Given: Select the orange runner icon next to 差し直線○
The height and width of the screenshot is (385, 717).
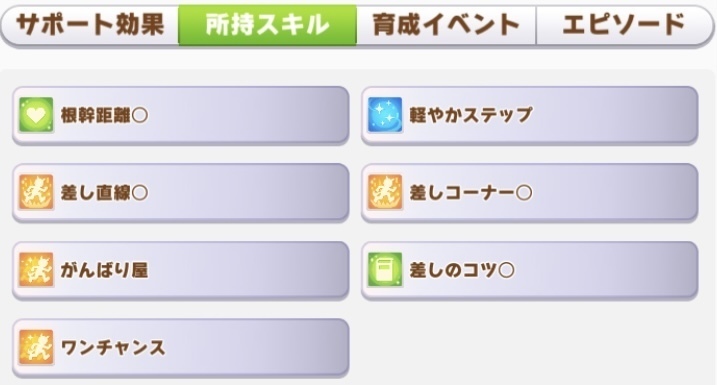Looking at the screenshot, I should click(x=37, y=192).
